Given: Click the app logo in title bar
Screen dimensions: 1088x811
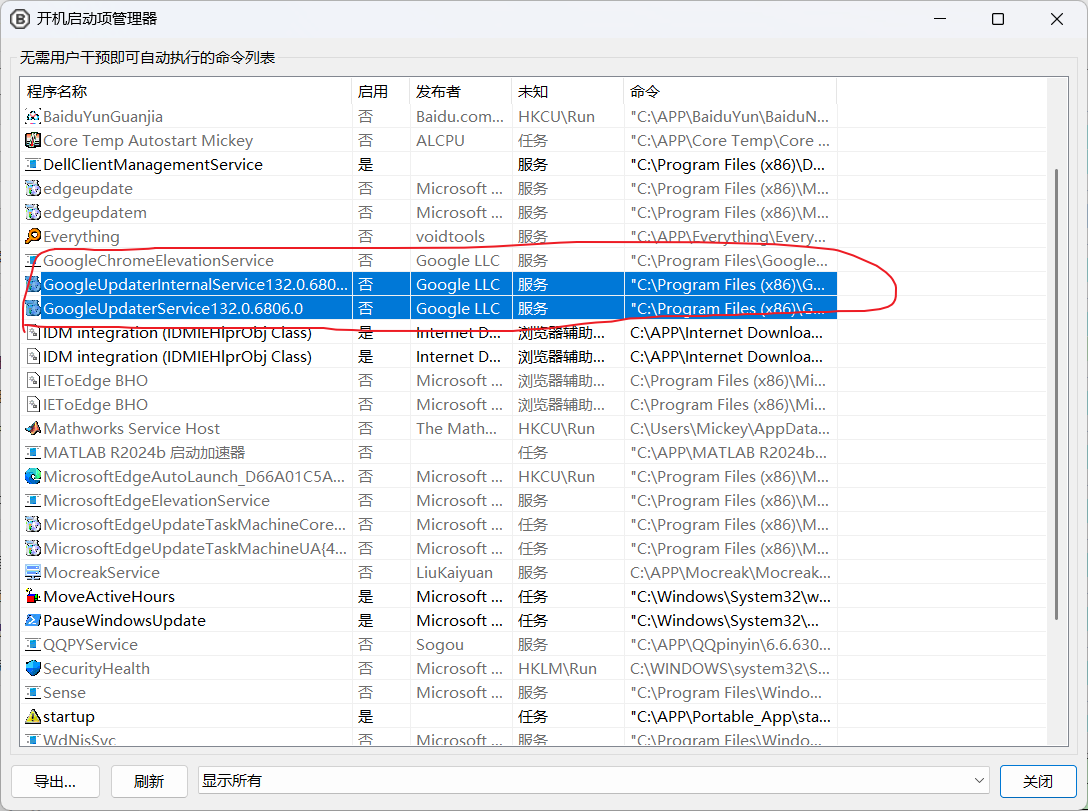Looking at the screenshot, I should [x=19, y=19].
